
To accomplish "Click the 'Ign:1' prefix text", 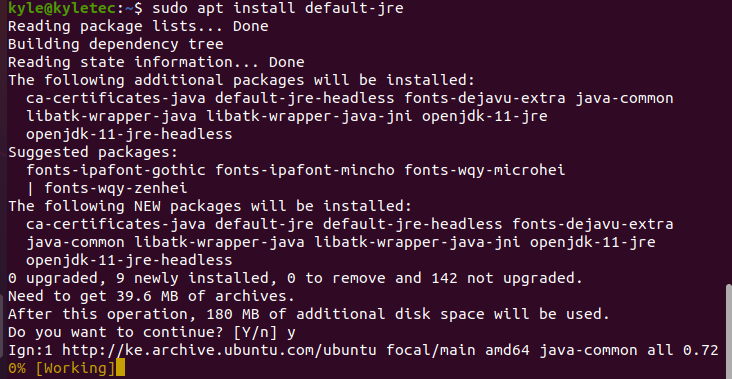I will pos(30,350).
